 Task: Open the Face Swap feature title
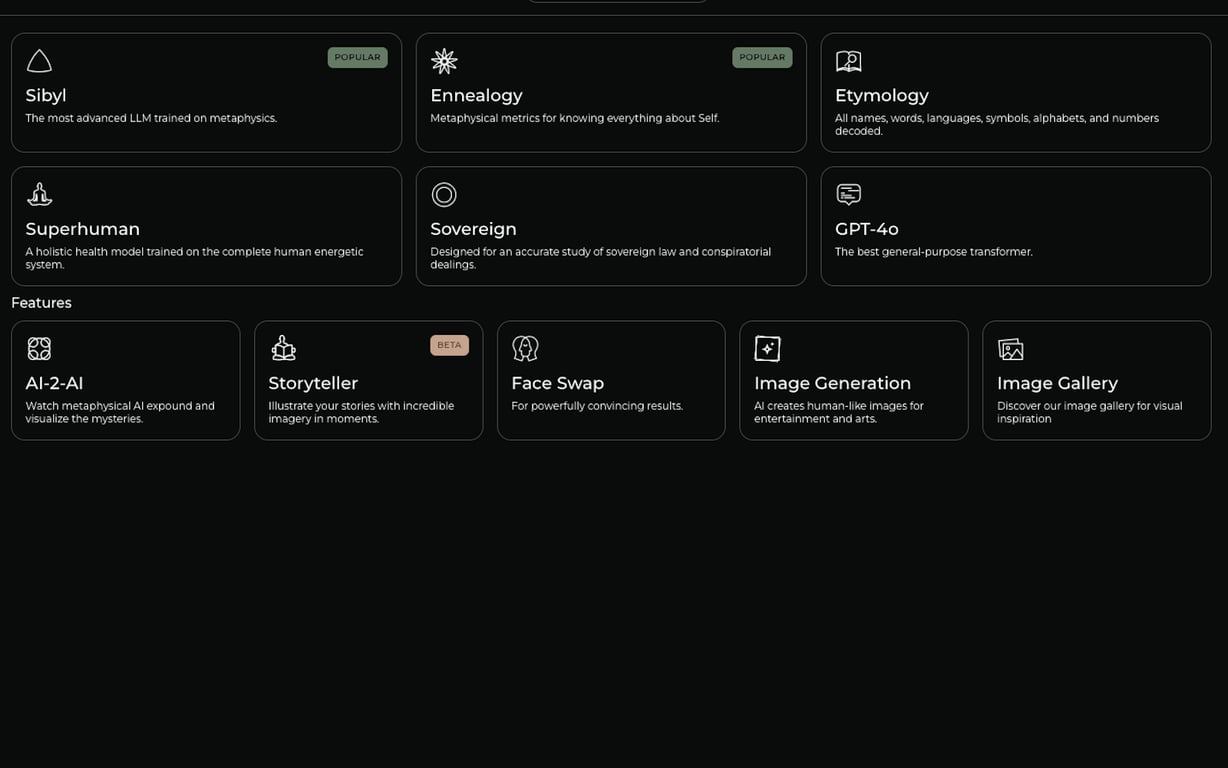[557, 383]
